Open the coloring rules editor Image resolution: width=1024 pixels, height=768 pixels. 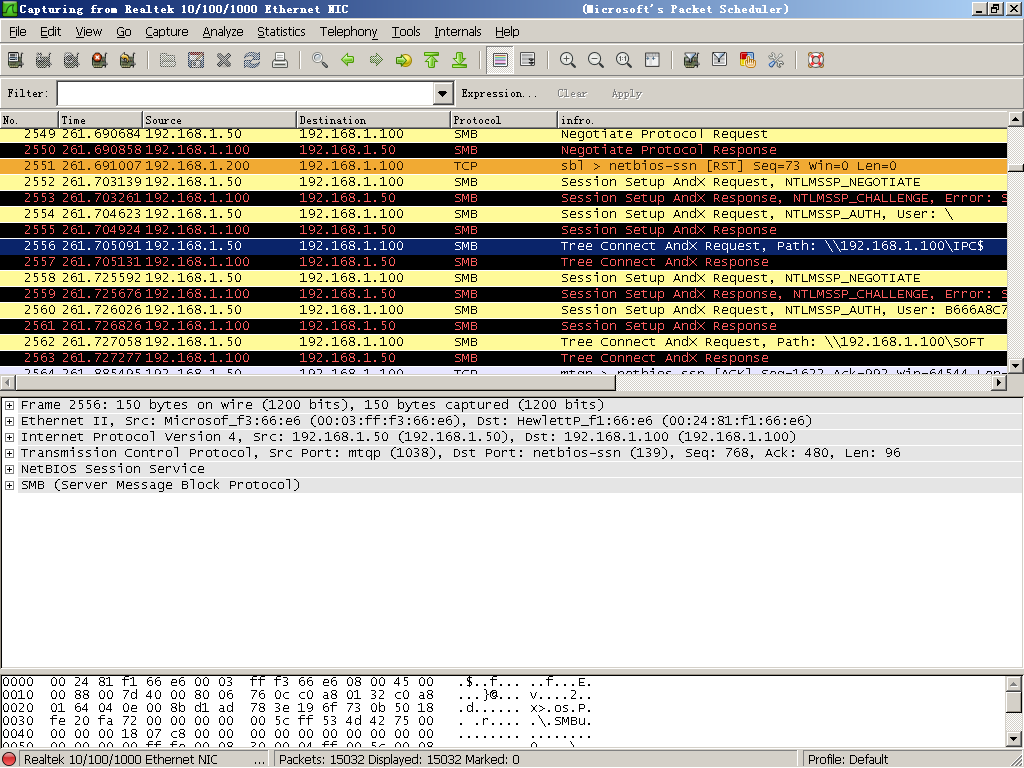click(x=747, y=60)
